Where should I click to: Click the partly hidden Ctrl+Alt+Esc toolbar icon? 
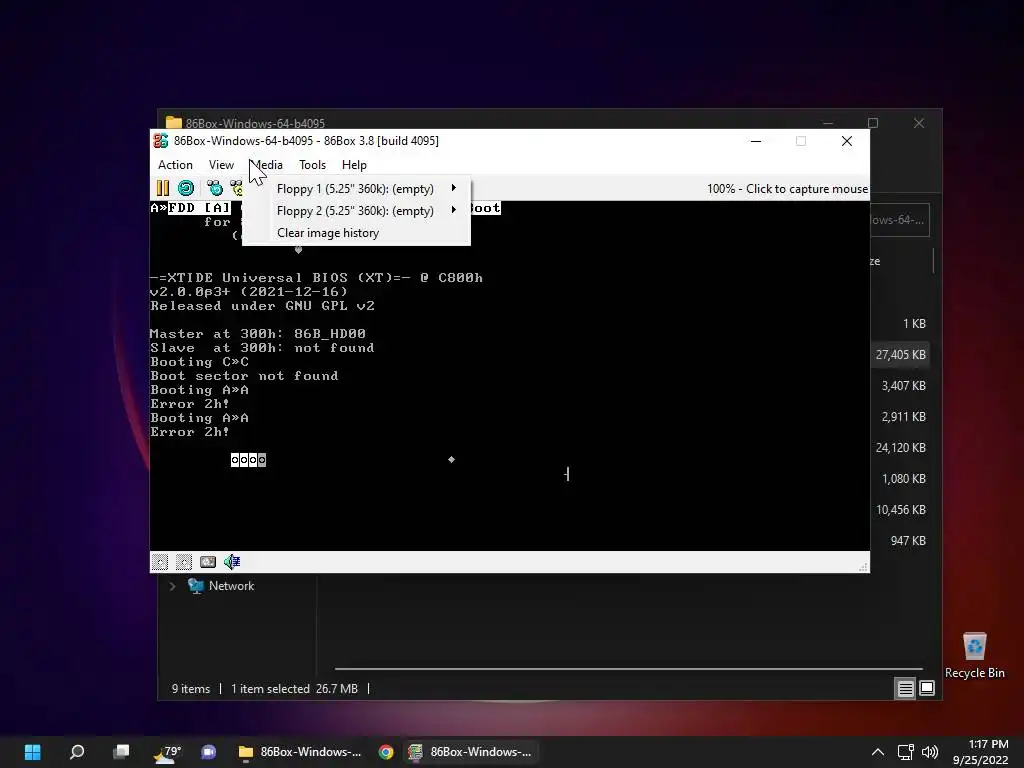pyautogui.click(x=236, y=189)
